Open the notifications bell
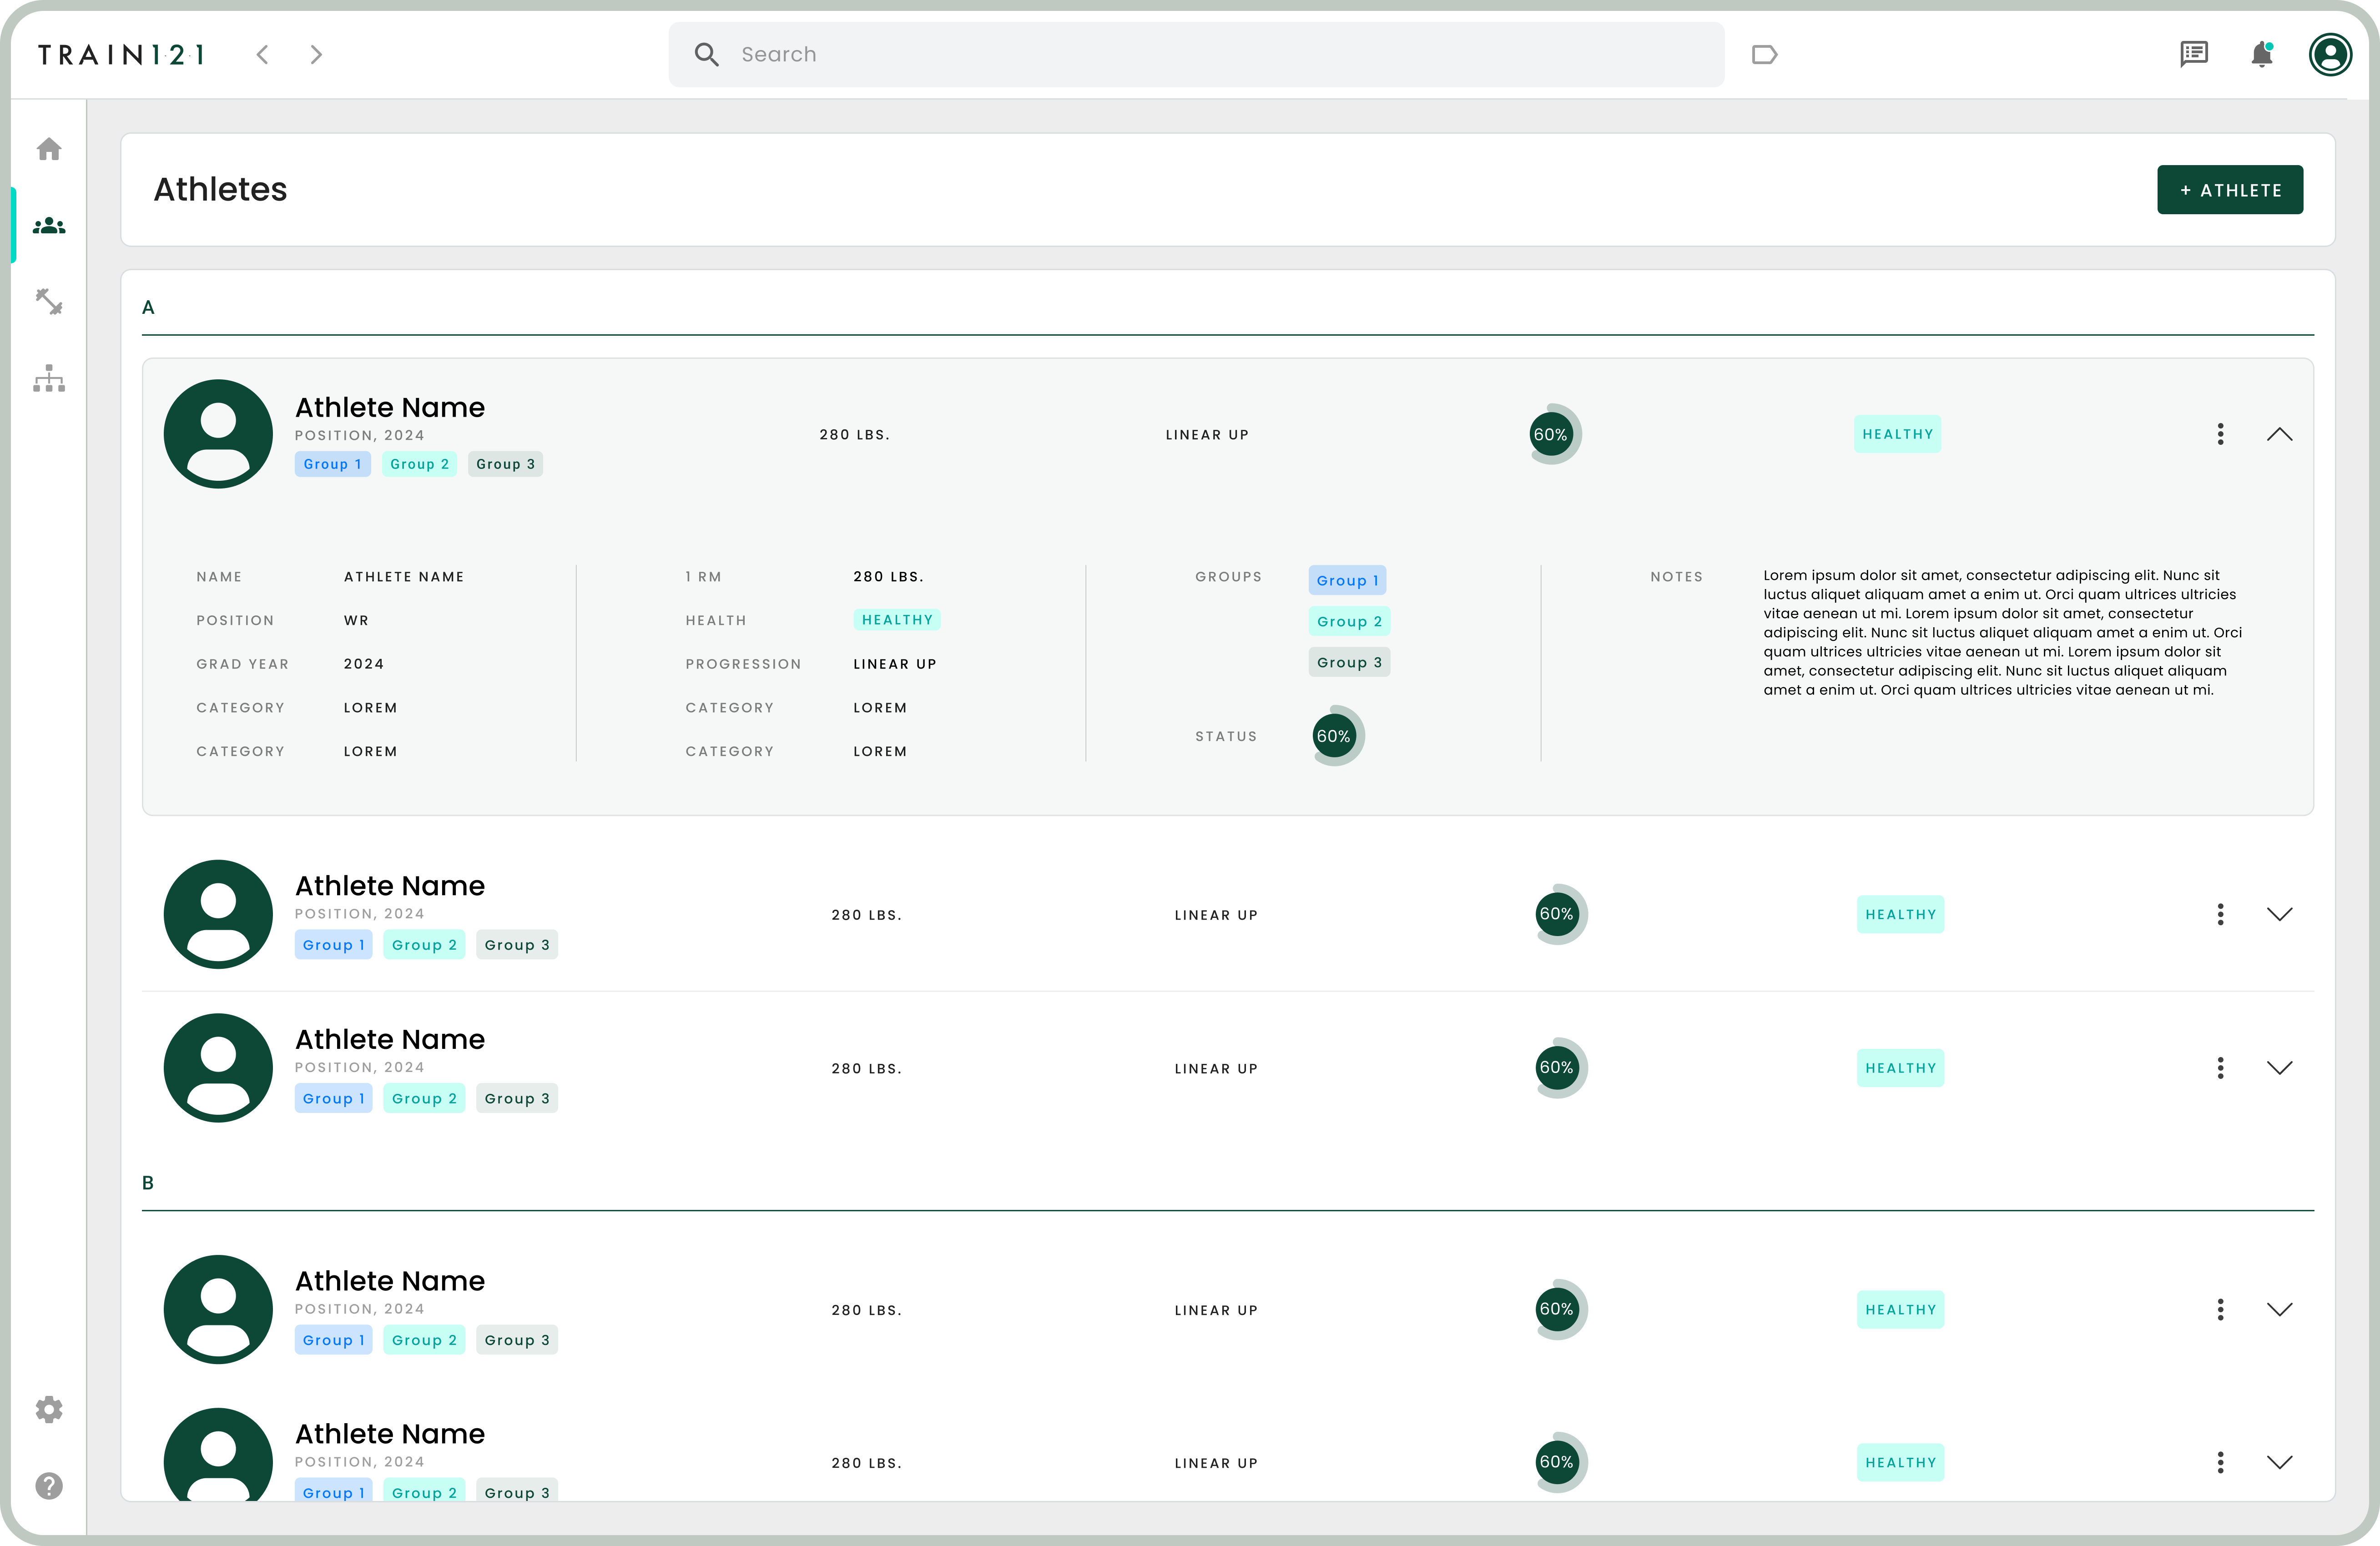Viewport: 2380px width, 1546px height. [x=2262, y=54]
